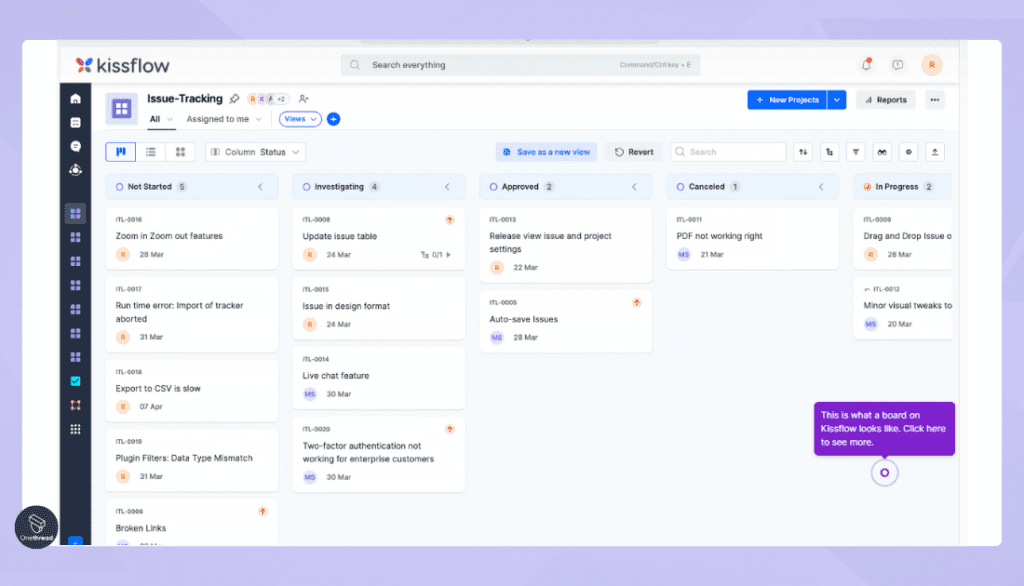Open the notifications bell
The width and height of the screenshot is (1024, 586).
[x=866, y=65]
